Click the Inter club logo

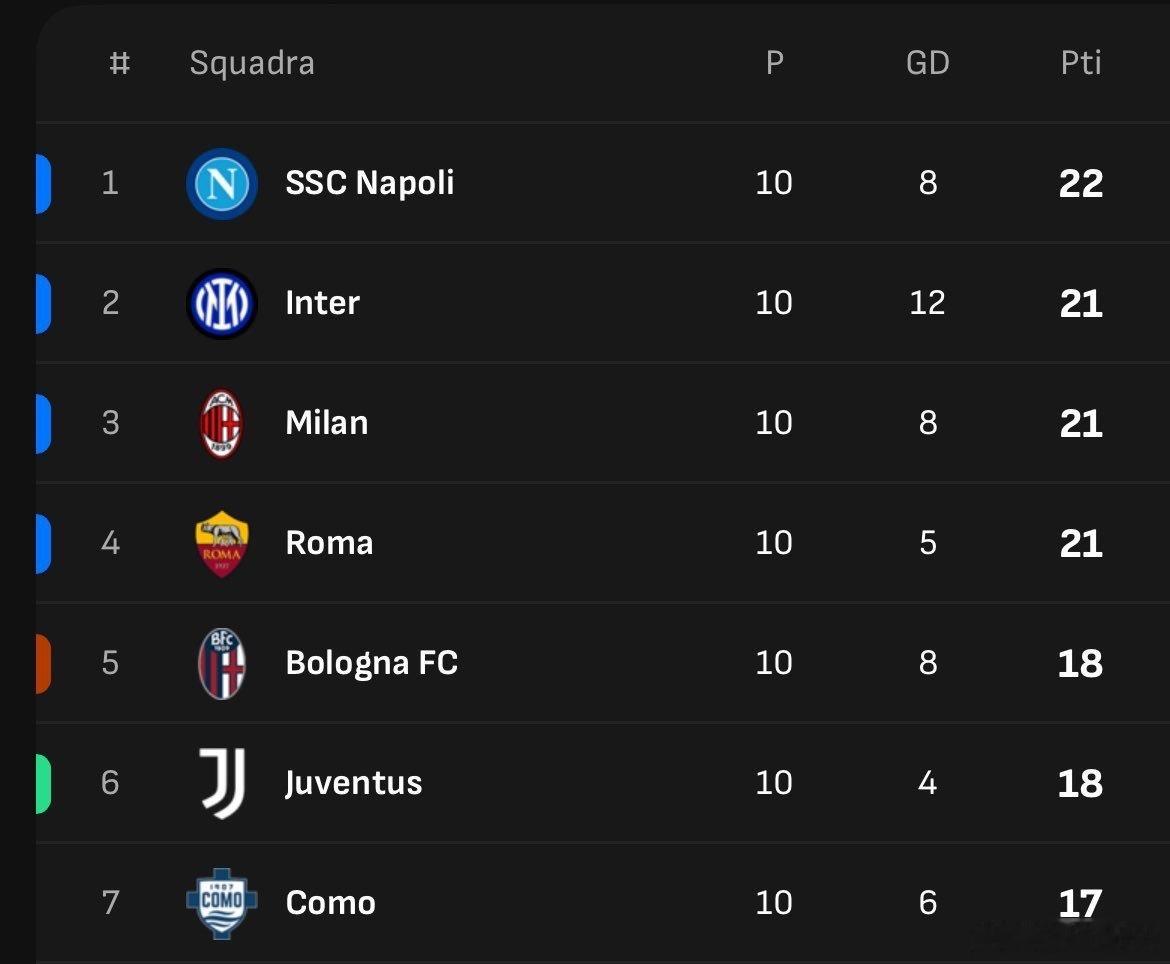point(222,303)
